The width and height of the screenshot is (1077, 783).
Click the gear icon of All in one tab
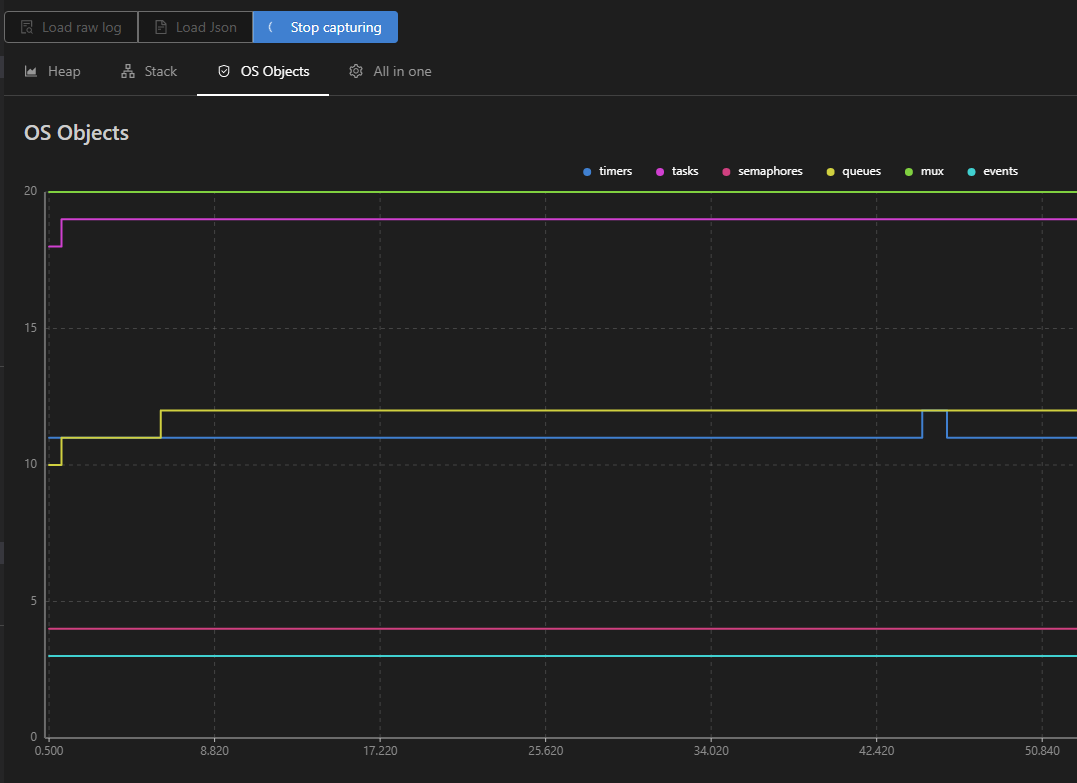pos(356,71)
